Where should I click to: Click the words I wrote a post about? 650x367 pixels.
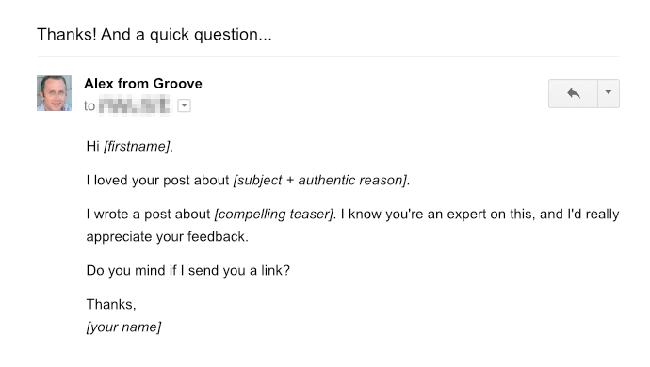click(148, 214)
